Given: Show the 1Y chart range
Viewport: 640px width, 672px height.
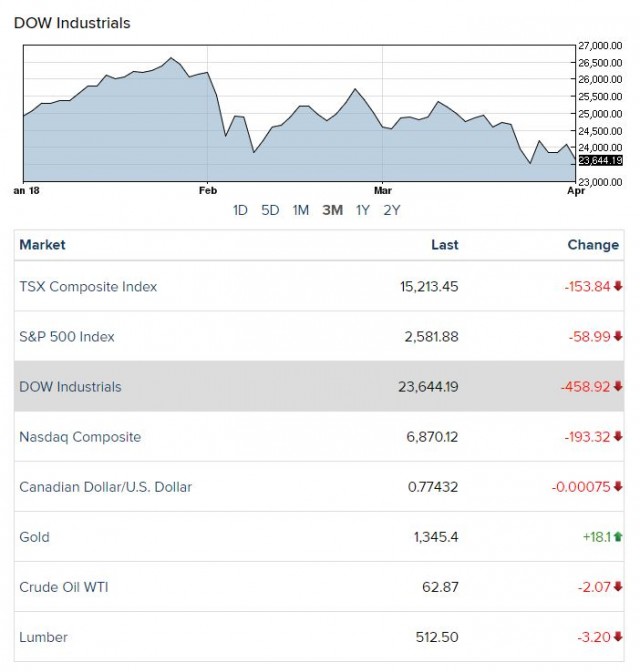Looking at the screenshot, I should (x=363, y=210).
